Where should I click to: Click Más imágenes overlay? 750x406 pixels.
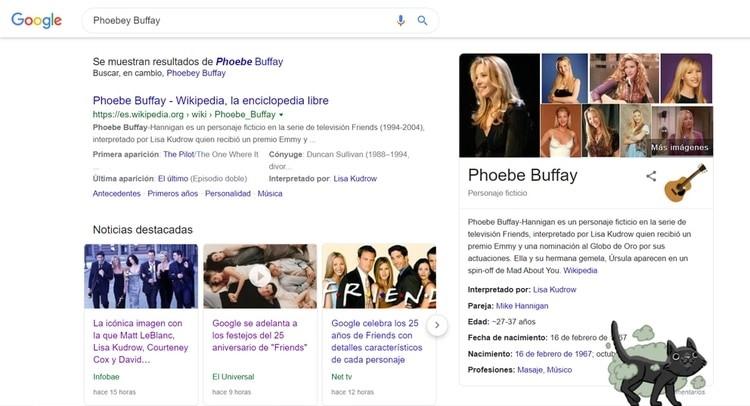pyautogui.click(x=680, y=147)
